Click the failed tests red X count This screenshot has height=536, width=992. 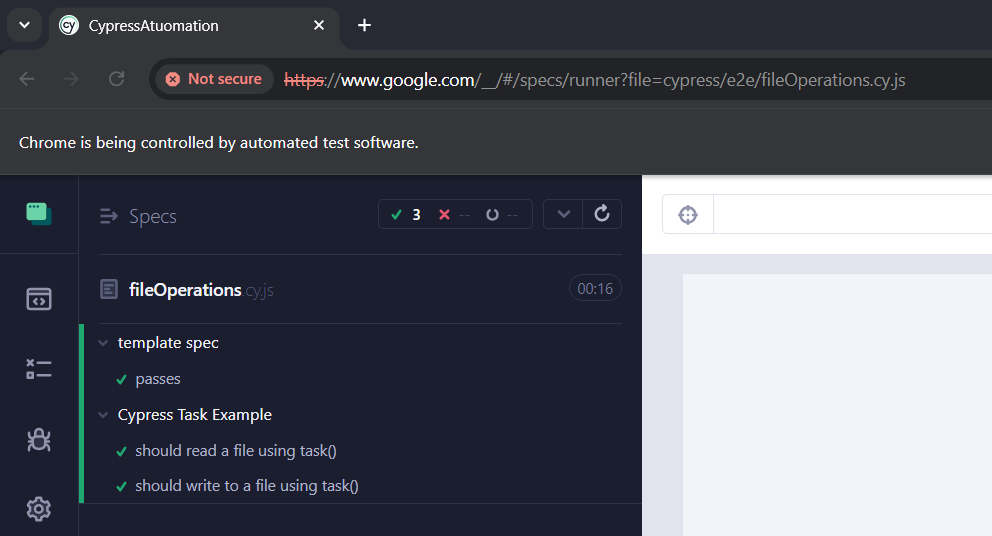pos(454,215)
